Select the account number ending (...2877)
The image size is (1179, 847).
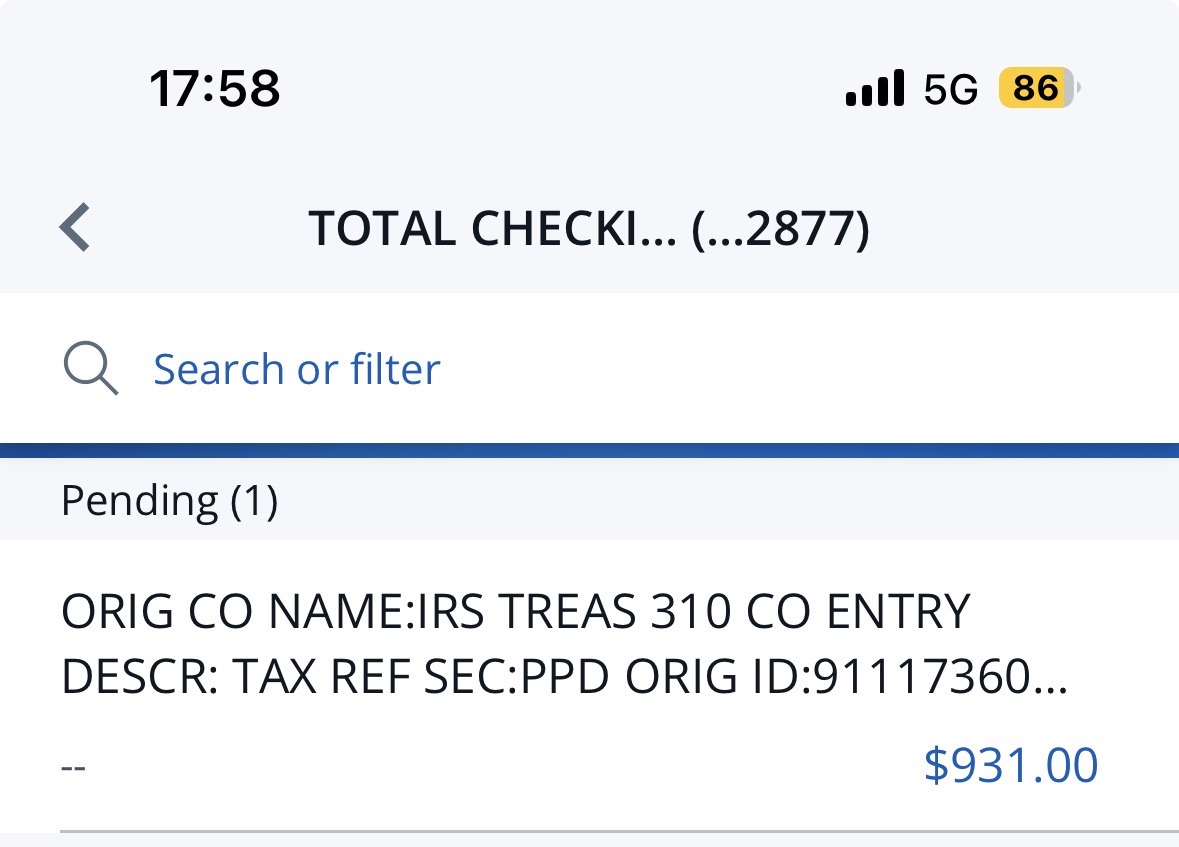tap(780, 229)
